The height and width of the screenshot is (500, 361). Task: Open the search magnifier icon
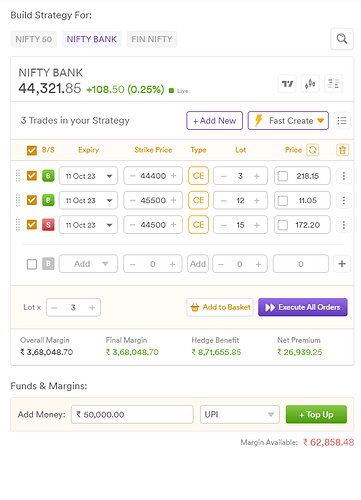point(342,39)
